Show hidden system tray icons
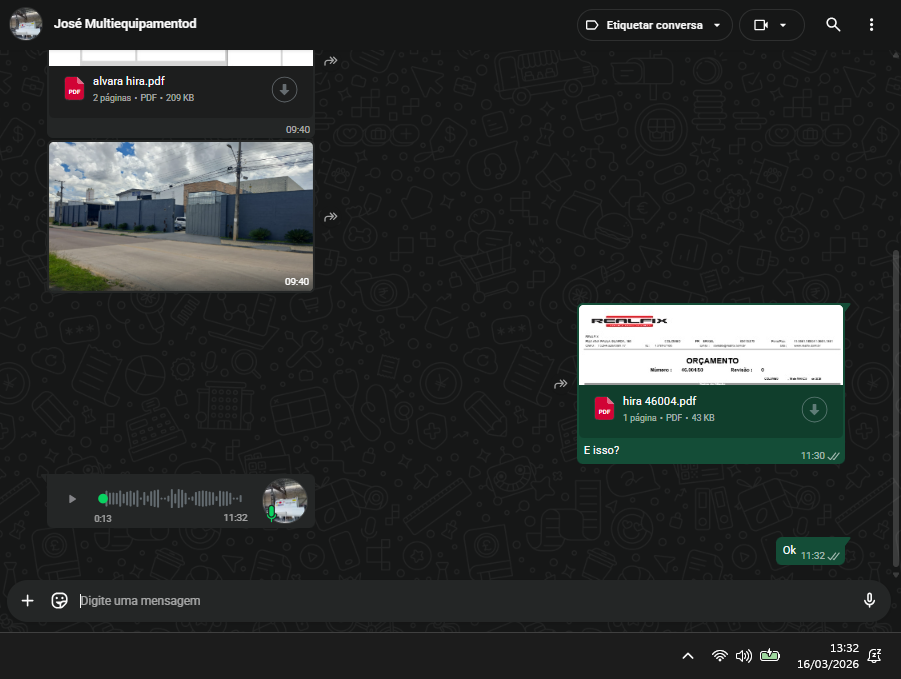Viewport: 901px width, 679px height. [687, 656]
